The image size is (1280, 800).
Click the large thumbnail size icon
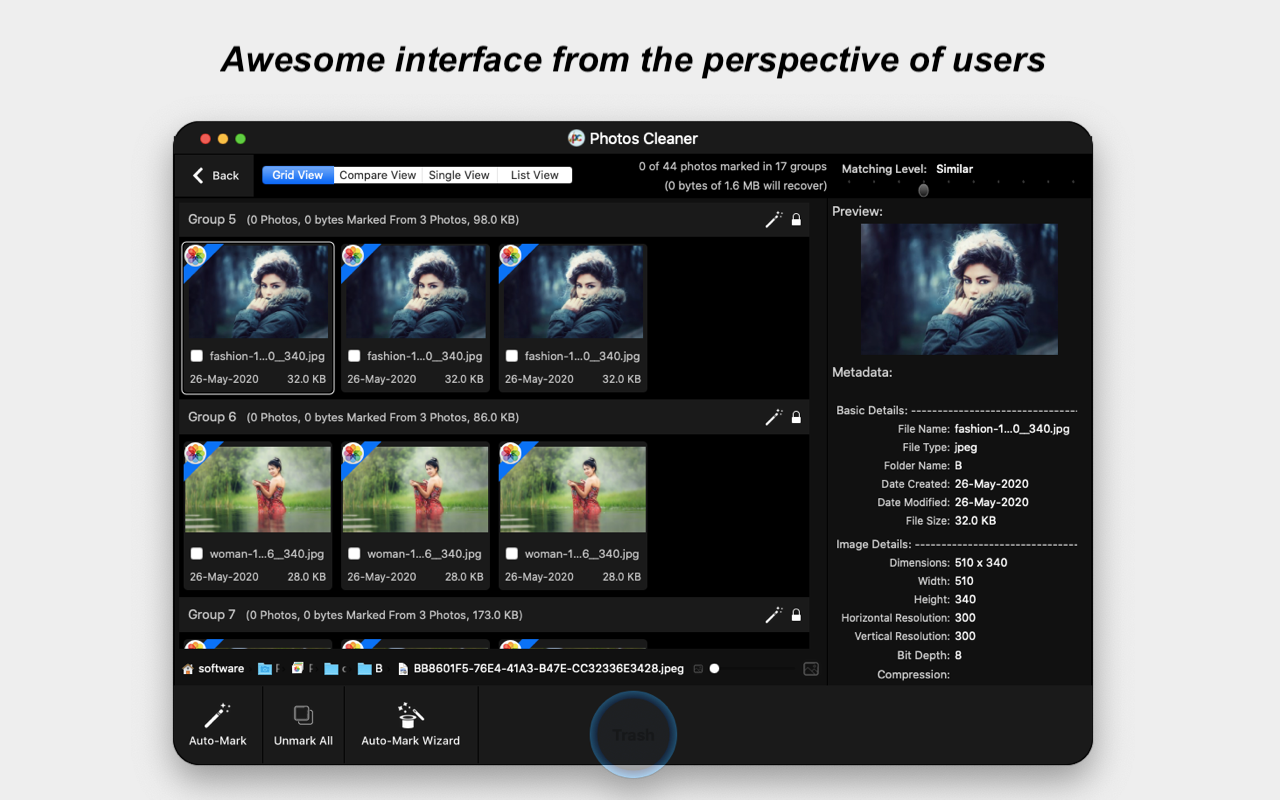pyautogui.click(x=811, y=669)
